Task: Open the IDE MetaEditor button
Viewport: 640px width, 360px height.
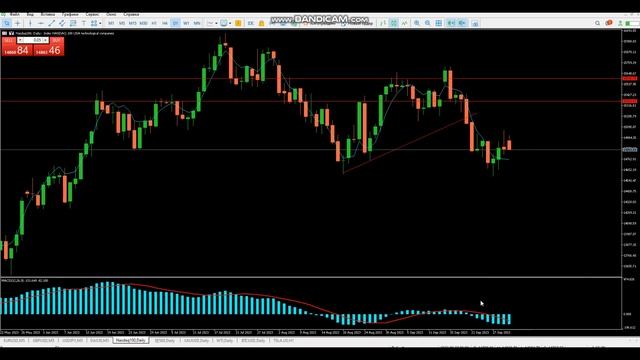Action: coord(251,23)
